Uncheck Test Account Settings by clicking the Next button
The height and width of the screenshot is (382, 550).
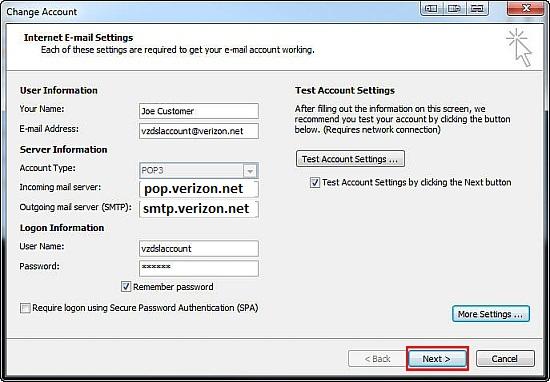click(315, 182)
